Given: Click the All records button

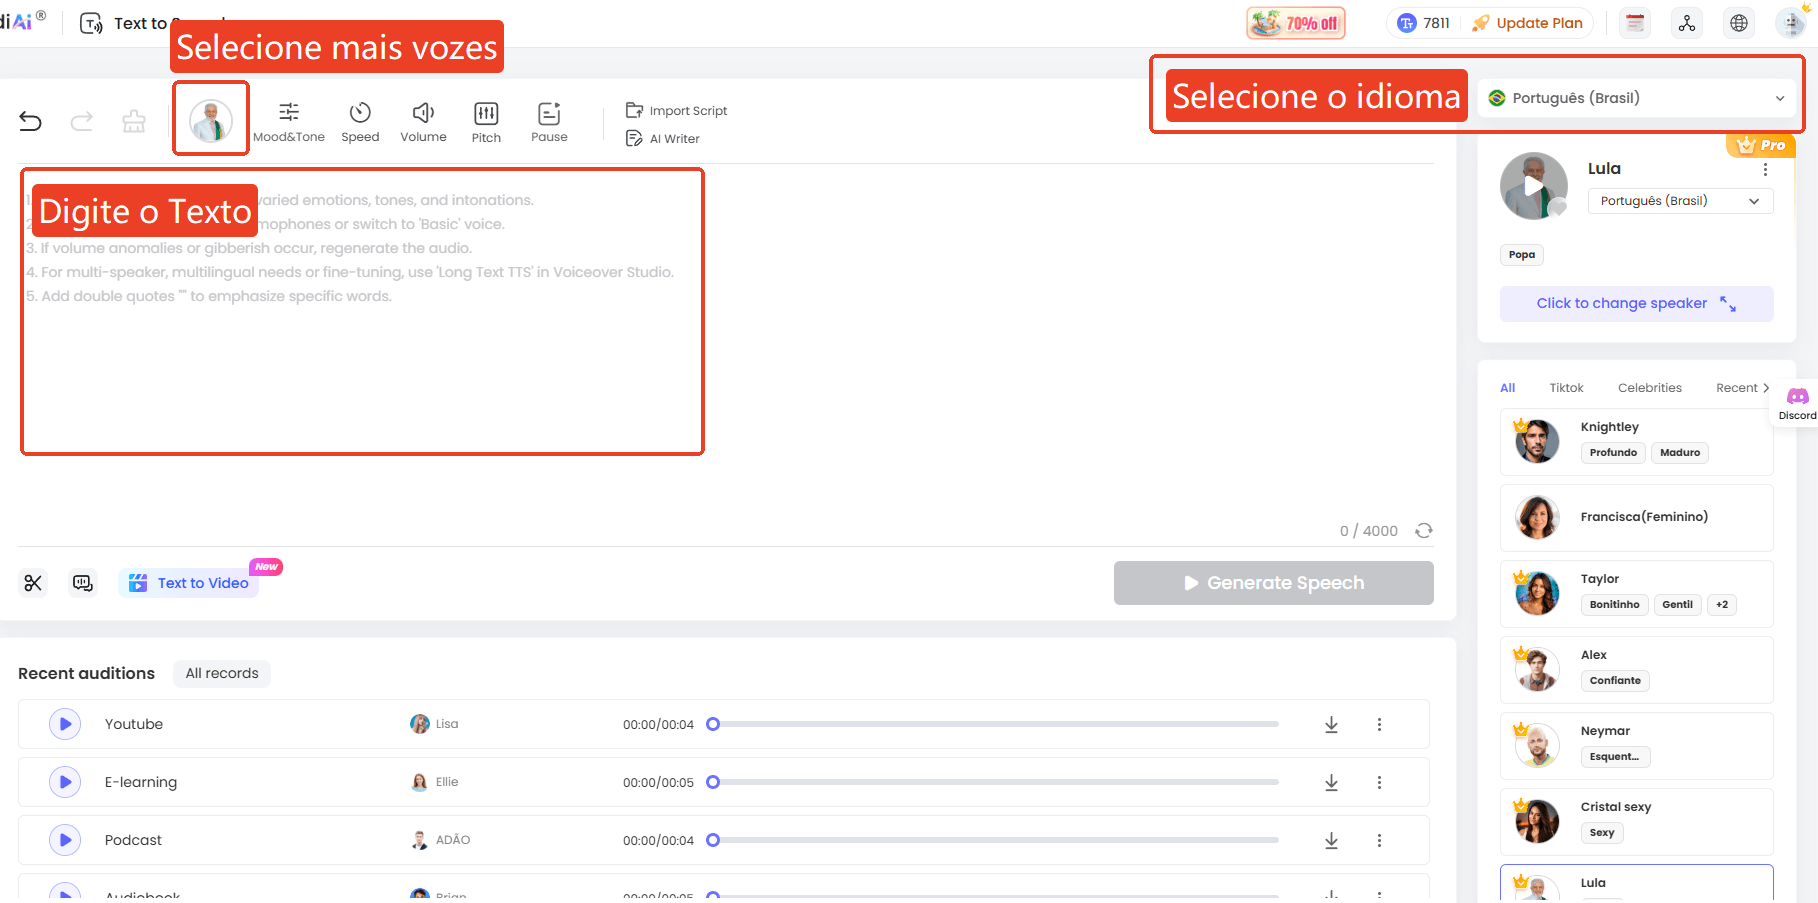Looking at the screenshot, I should pyautogui.click(x=222, y=673).
